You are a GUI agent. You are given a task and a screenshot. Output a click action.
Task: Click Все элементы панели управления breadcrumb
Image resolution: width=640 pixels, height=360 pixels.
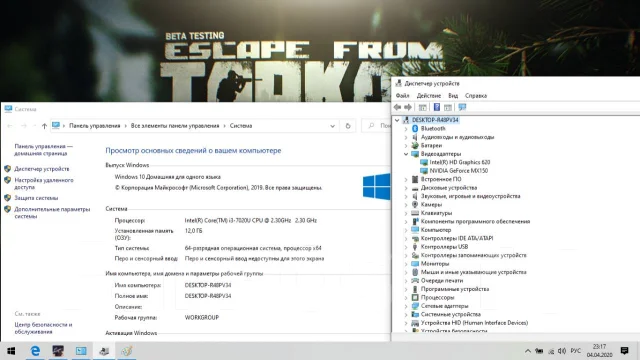click(175, 126)
